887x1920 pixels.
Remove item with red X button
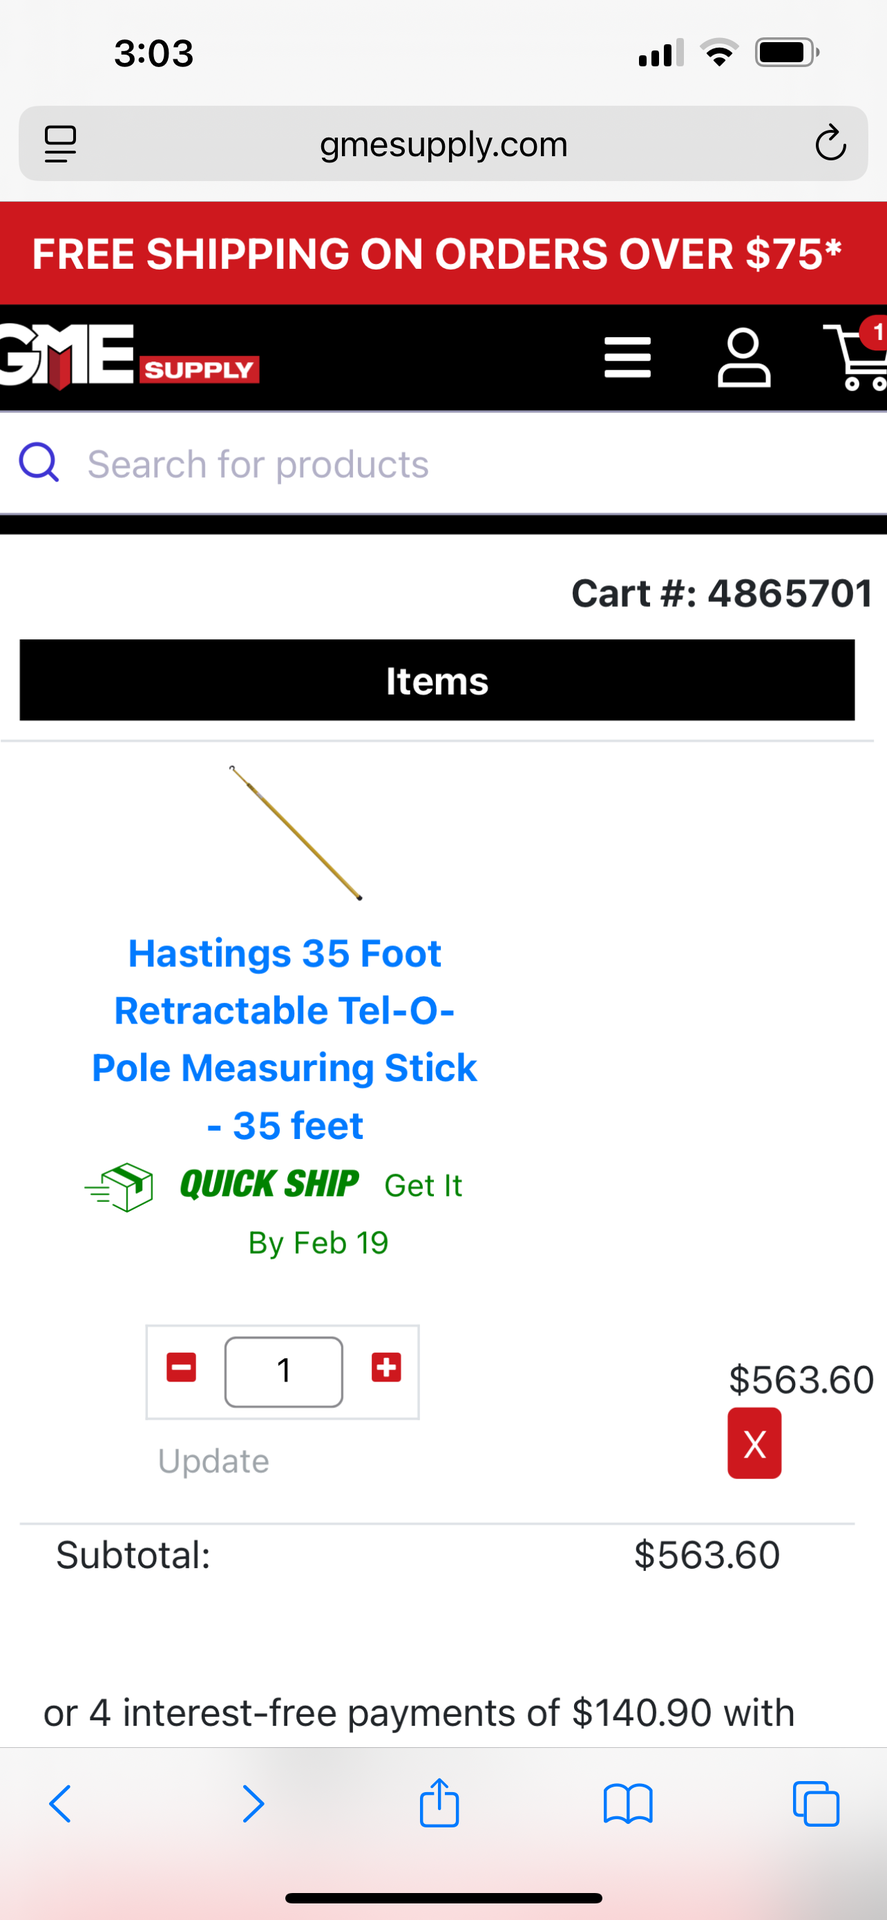tap(754, 1443)
